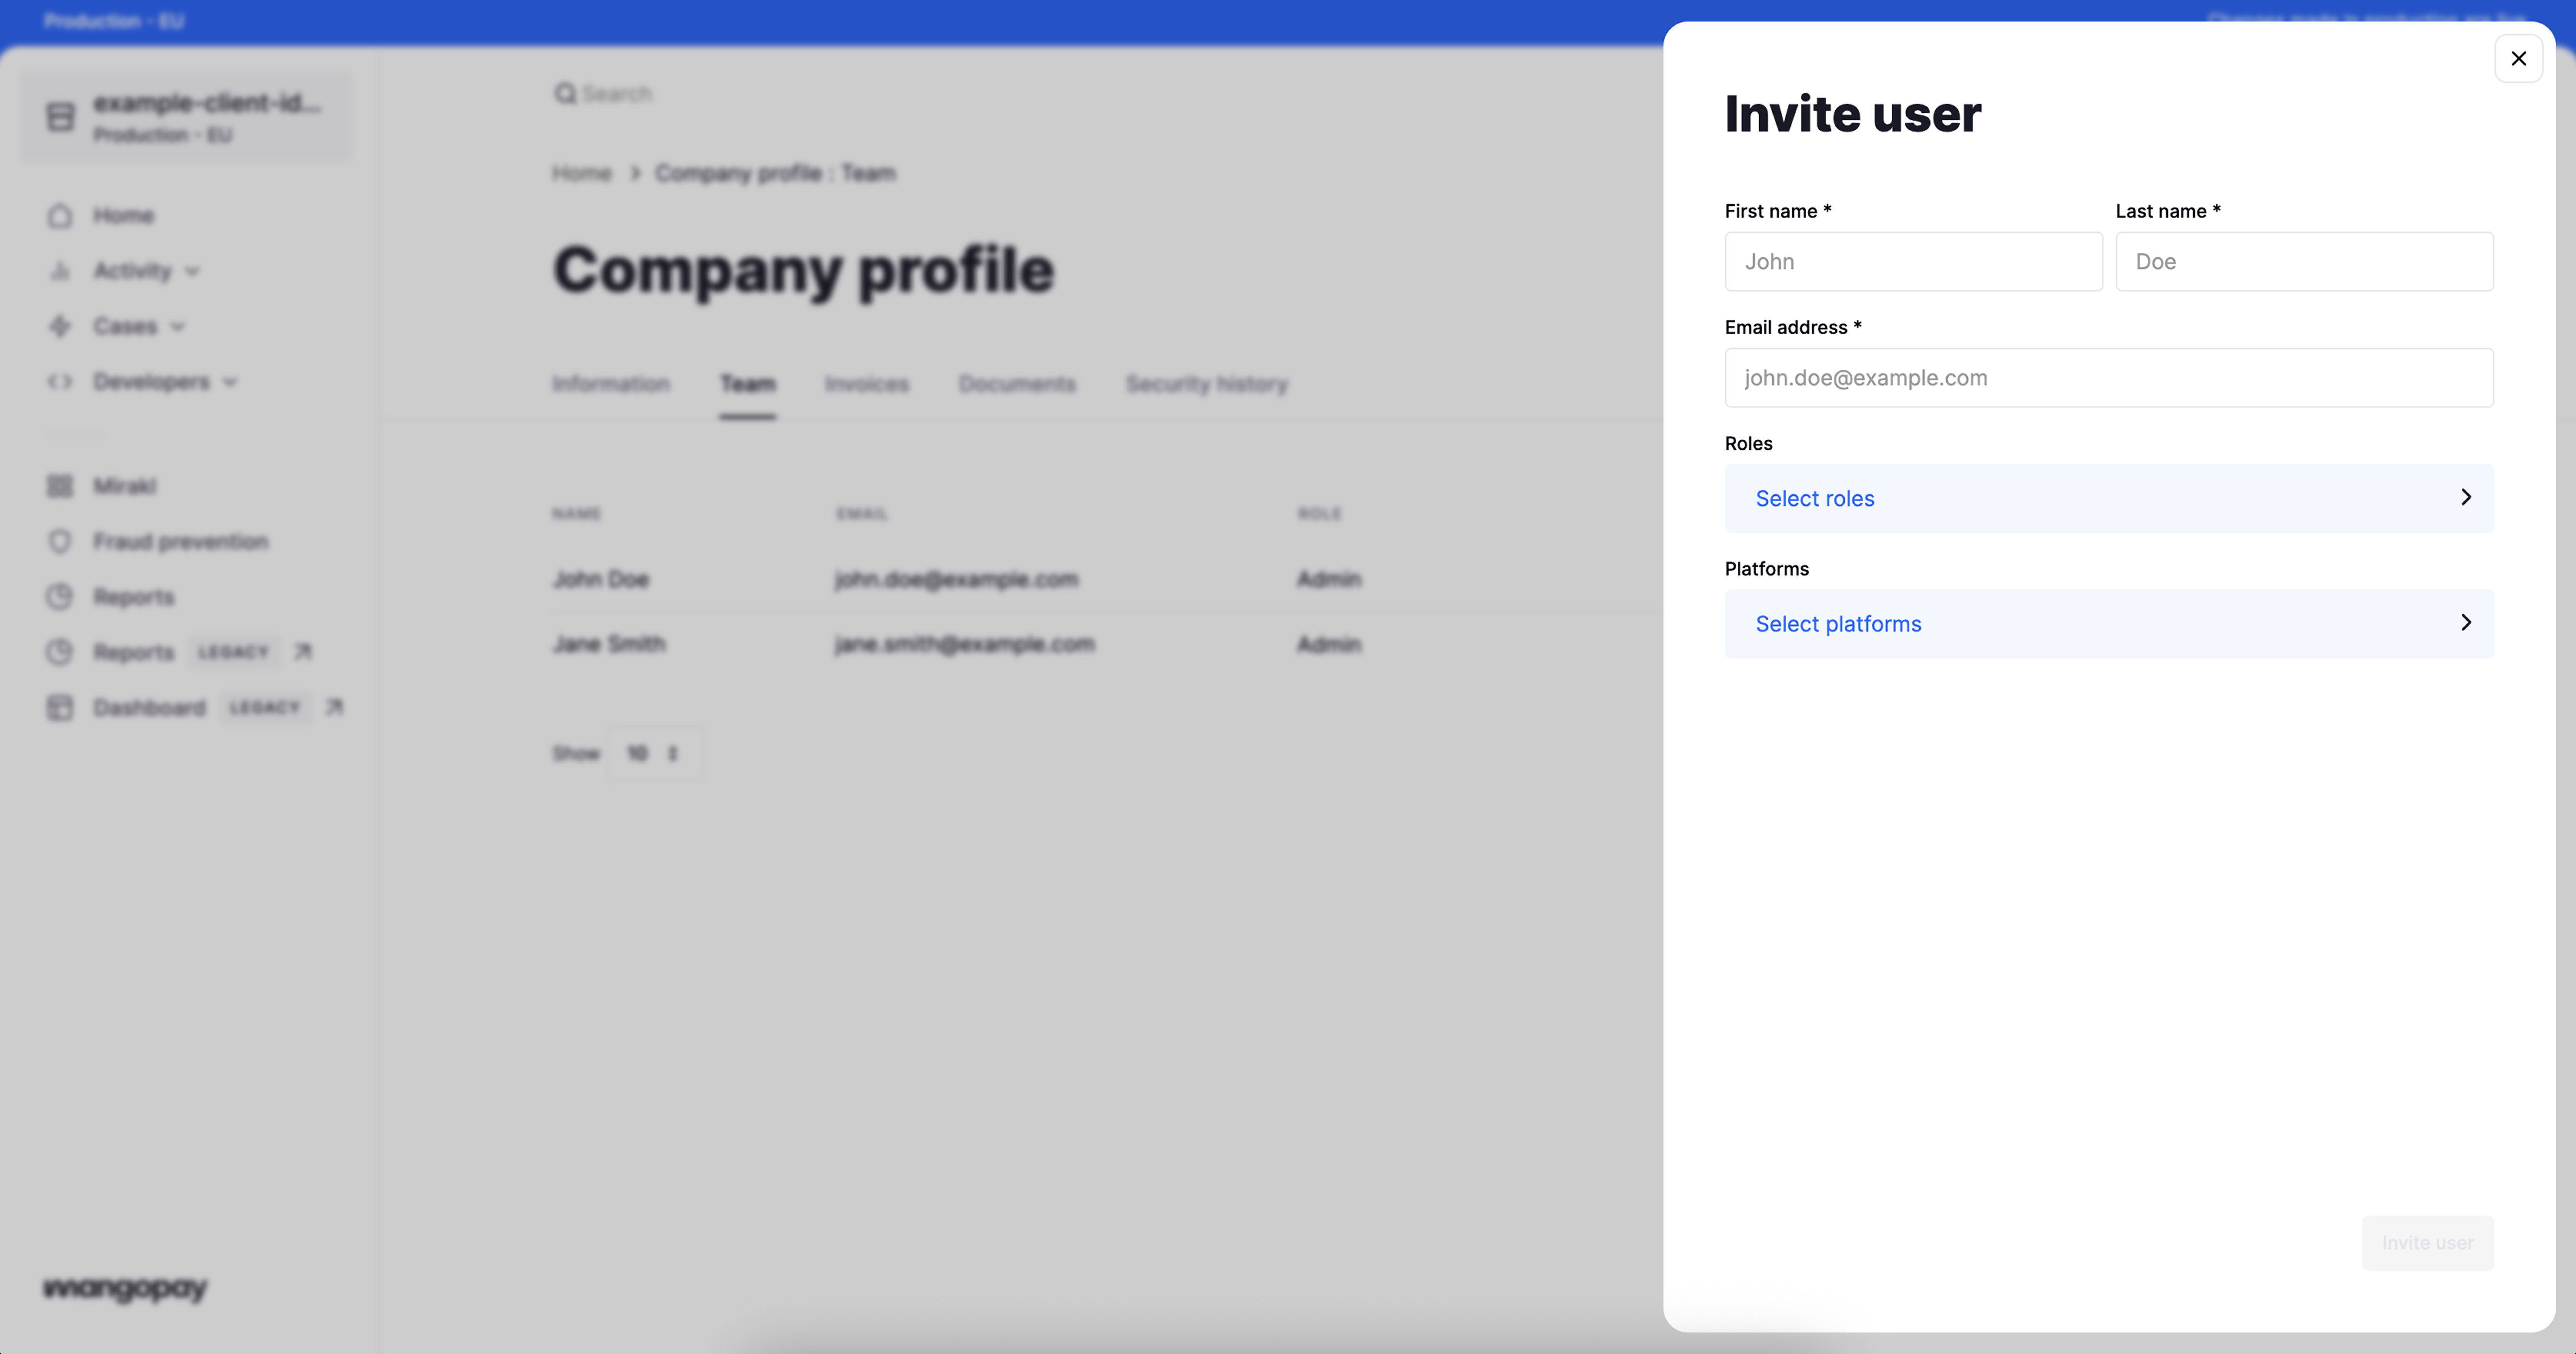The height and width of the screenshot is (1354, 2576).
Task: Click the Cases icon in sidebar
Action: 60,326
